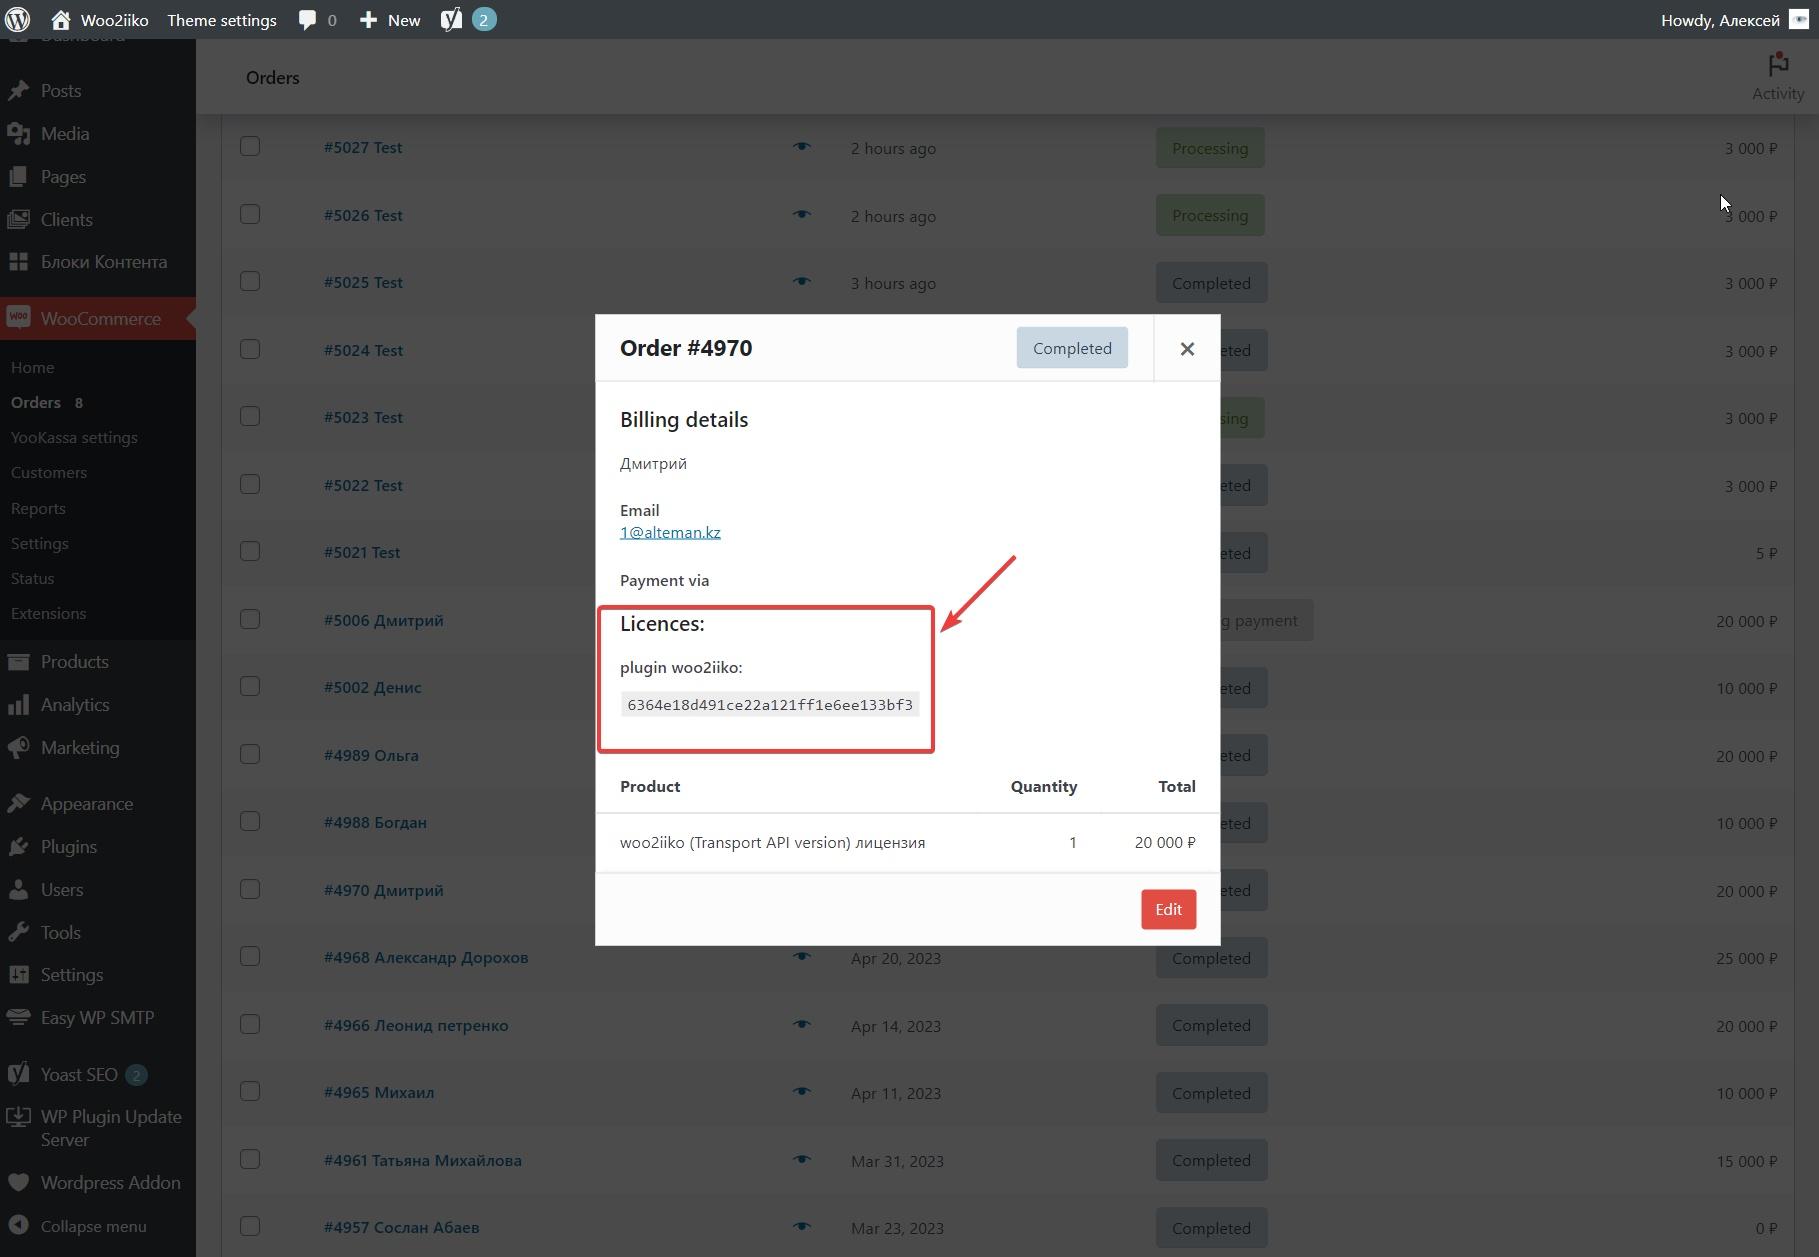
Task: Click Processing status badge of order #5026
Action: (1210, 215)
